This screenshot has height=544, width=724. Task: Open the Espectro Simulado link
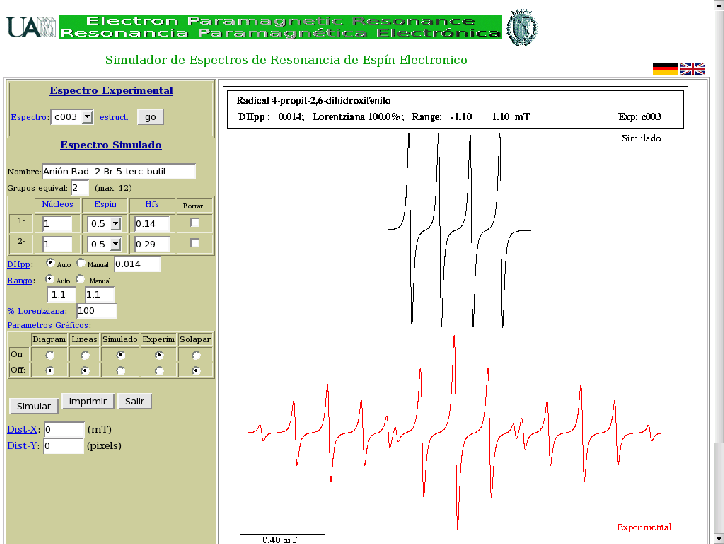click(111, 145)
